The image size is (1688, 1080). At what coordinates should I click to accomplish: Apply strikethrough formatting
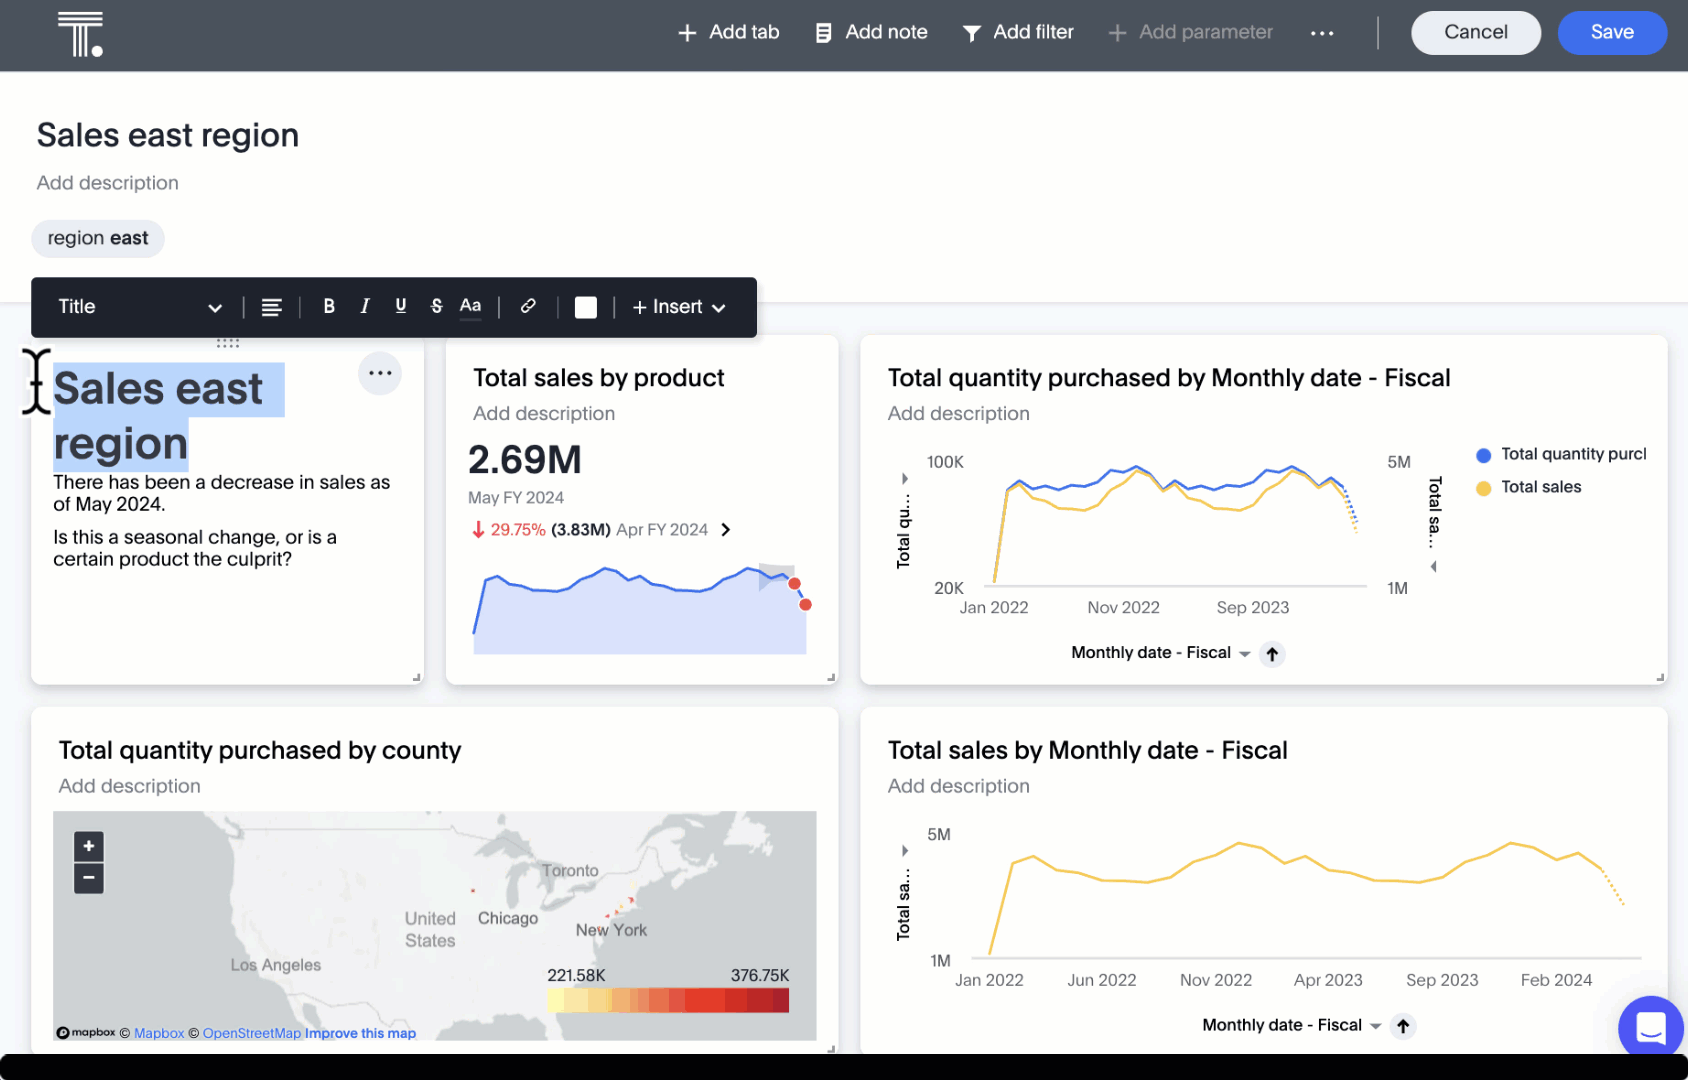point(436,307)
